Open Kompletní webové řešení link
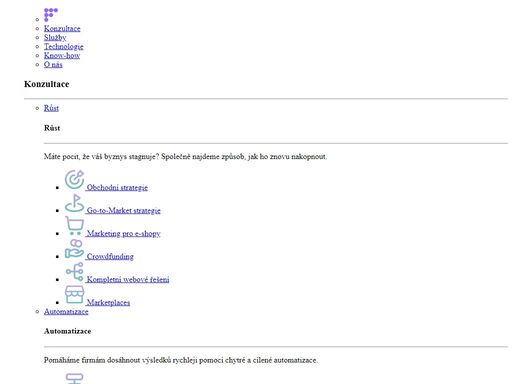The height and width of the screenshot is (384, 512). (128, 280)
